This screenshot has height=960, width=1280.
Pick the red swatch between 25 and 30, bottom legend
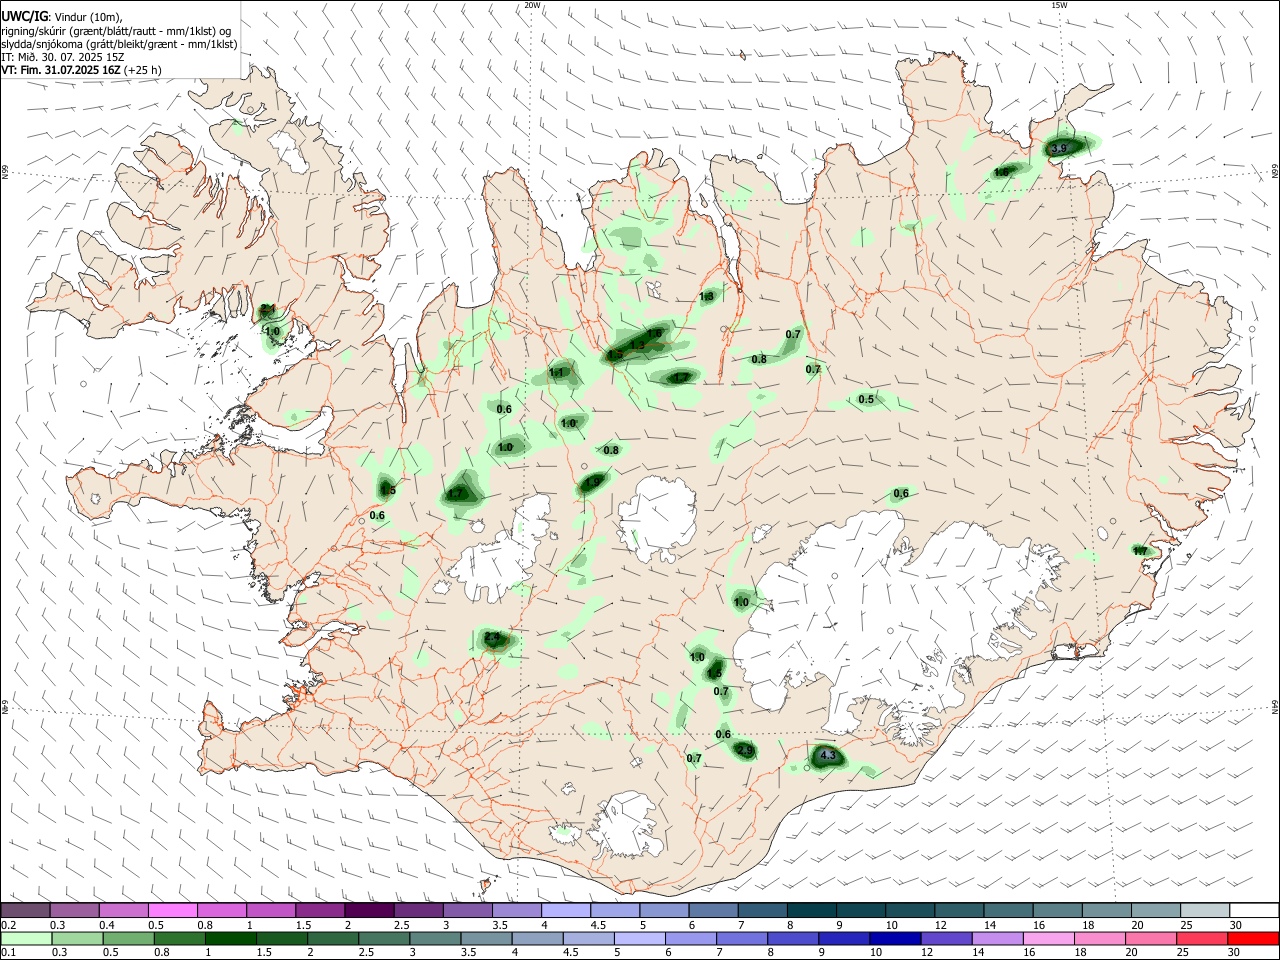point(1204,938)
